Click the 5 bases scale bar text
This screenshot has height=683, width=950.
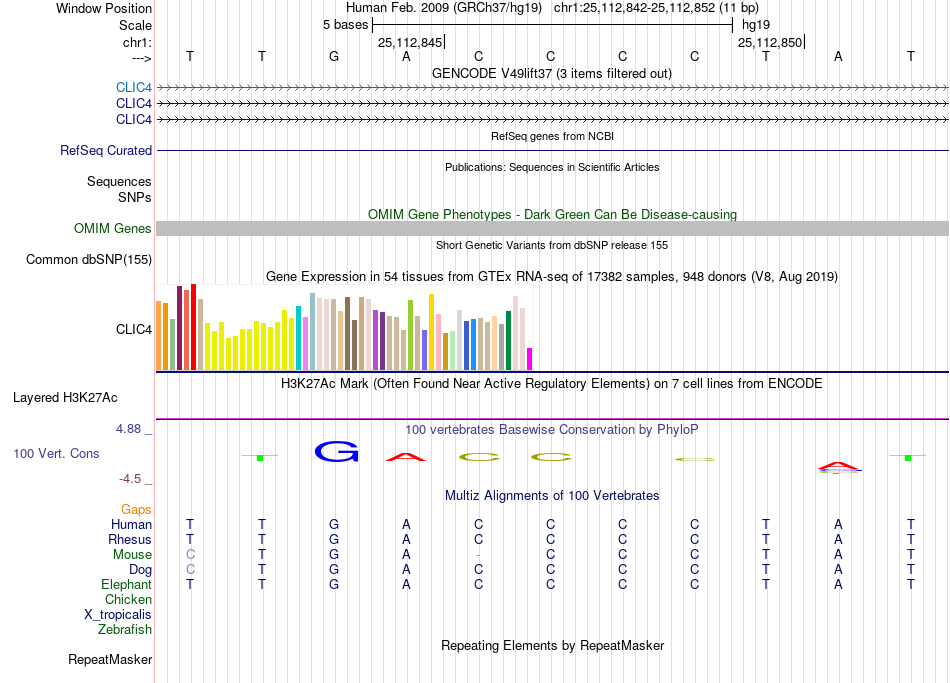click(x=345, y=25)
